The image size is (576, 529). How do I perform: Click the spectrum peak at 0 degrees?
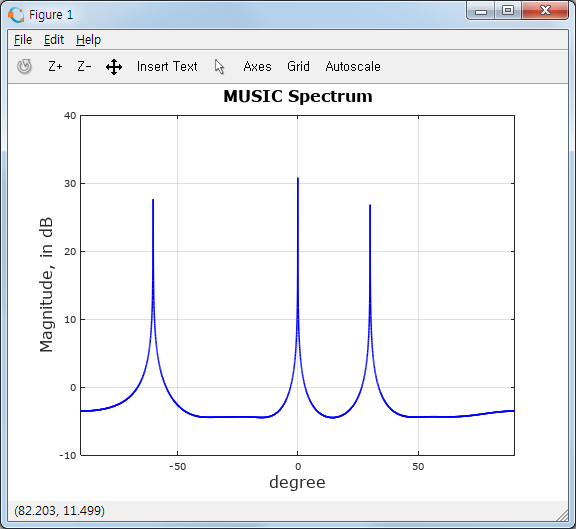coord(298,179)
